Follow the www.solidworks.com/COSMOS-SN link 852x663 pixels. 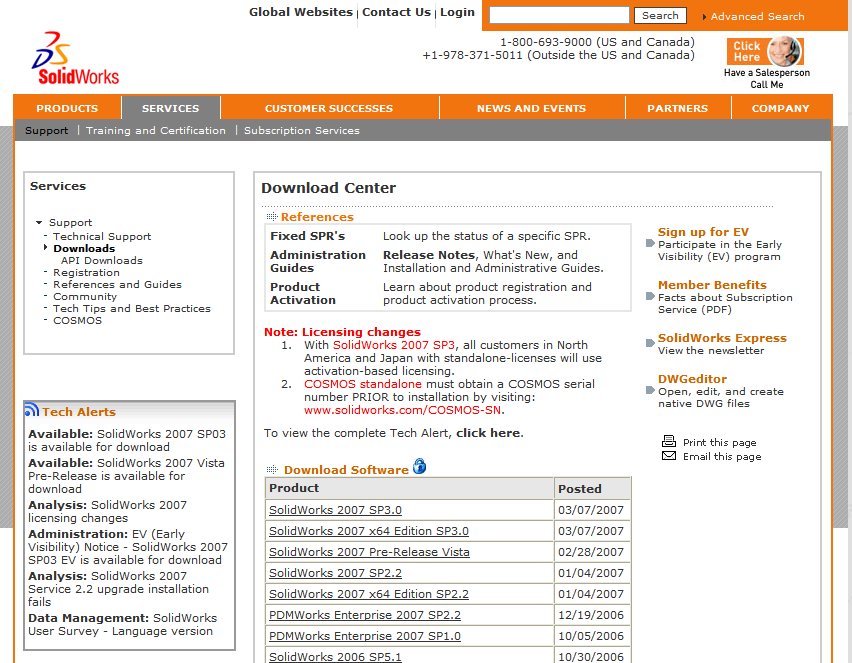(403, 410)
